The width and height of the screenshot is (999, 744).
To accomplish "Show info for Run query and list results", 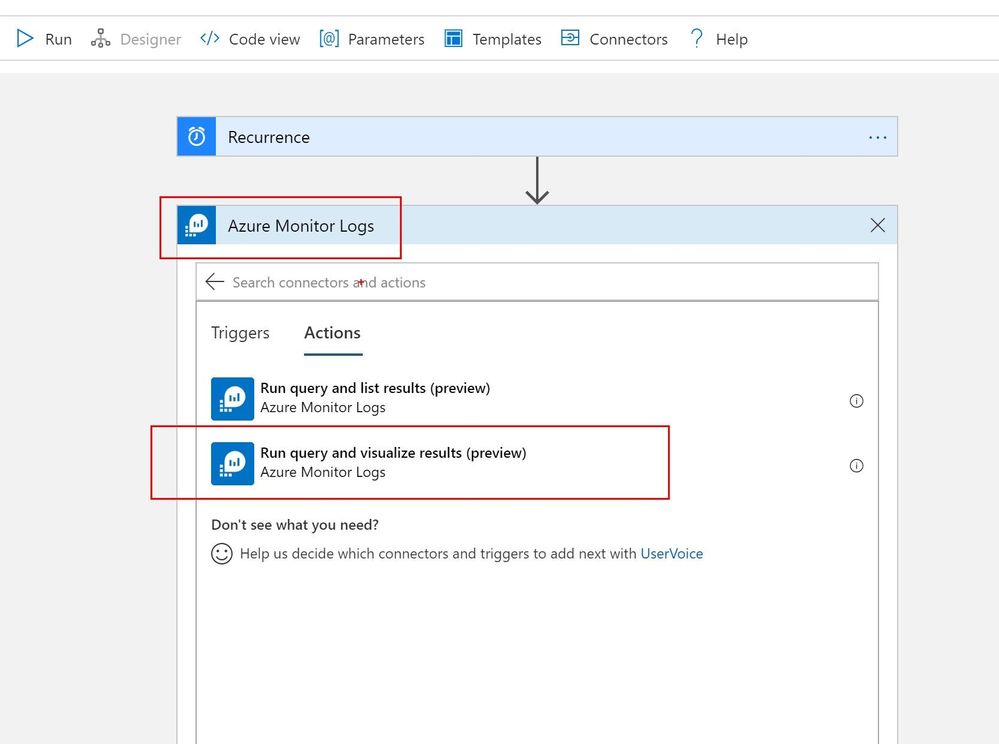I will (856, 401).
